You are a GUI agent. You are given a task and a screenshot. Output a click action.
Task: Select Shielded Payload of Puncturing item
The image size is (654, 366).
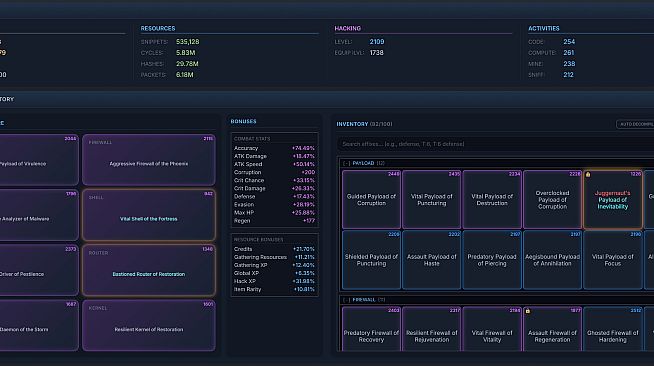click(371, 260)
